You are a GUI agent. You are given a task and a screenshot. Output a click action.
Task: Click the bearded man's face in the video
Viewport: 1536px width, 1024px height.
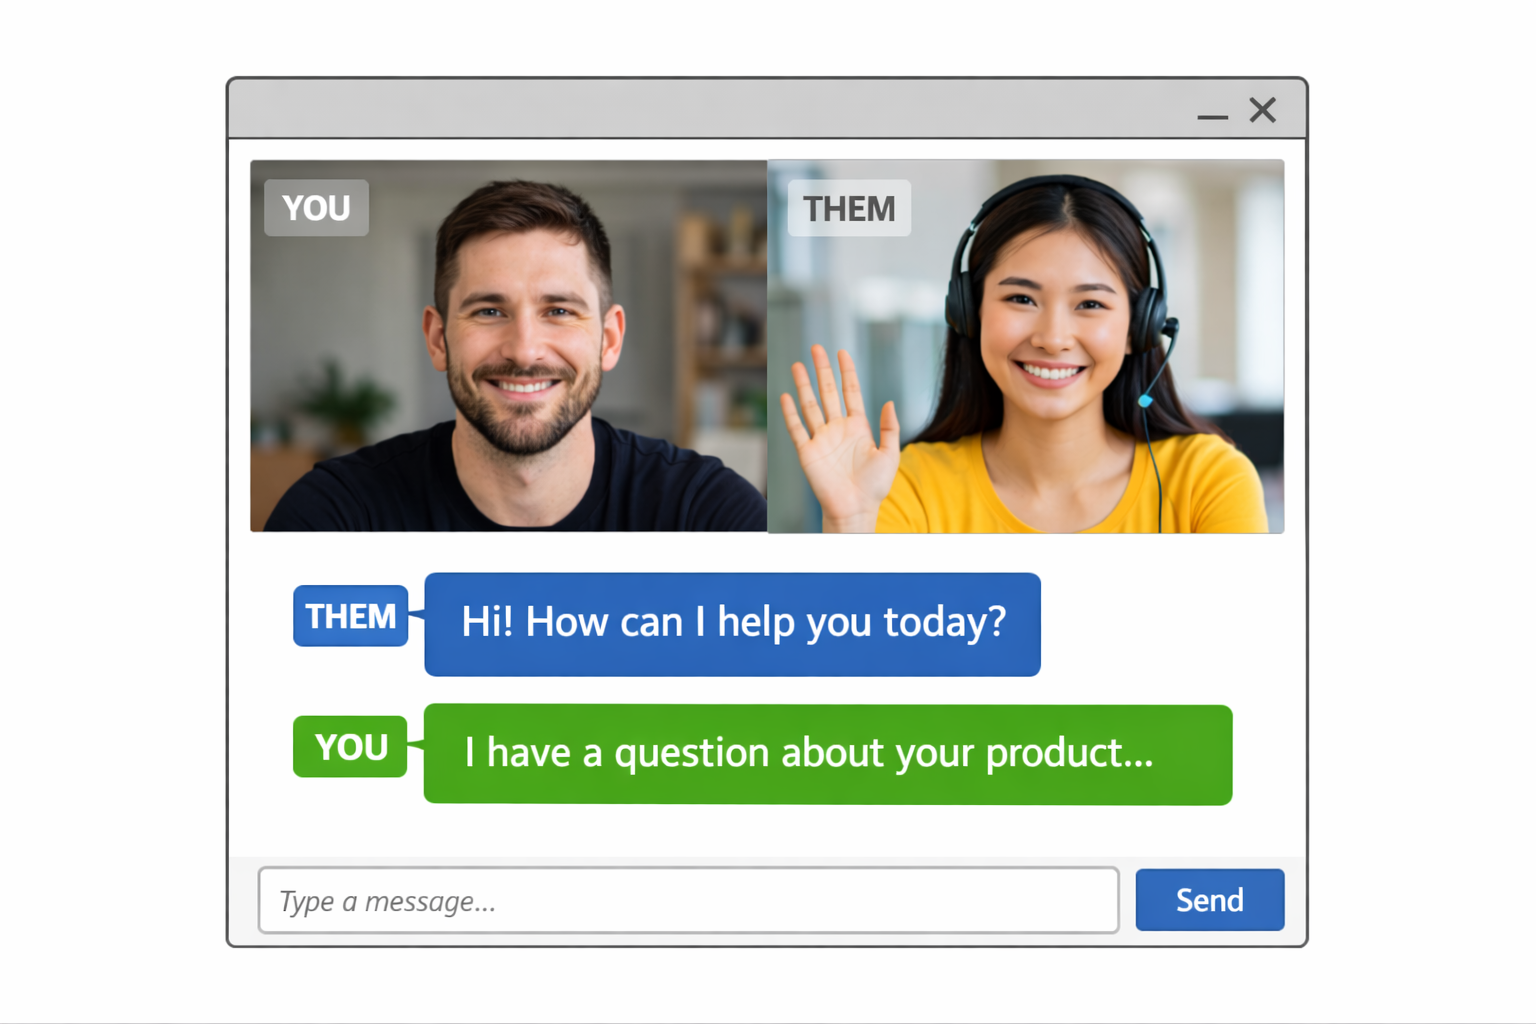523,340
